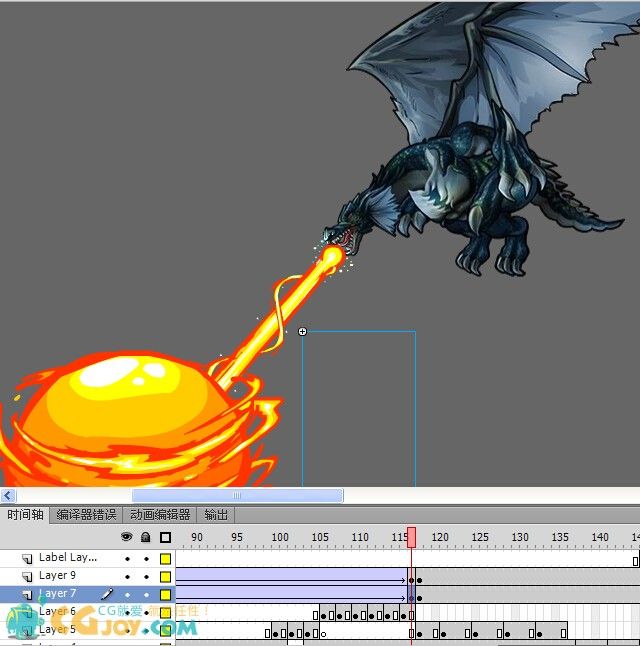
Task: Toggle visibility dot of Label Layer
Action: tap(127, 559)
